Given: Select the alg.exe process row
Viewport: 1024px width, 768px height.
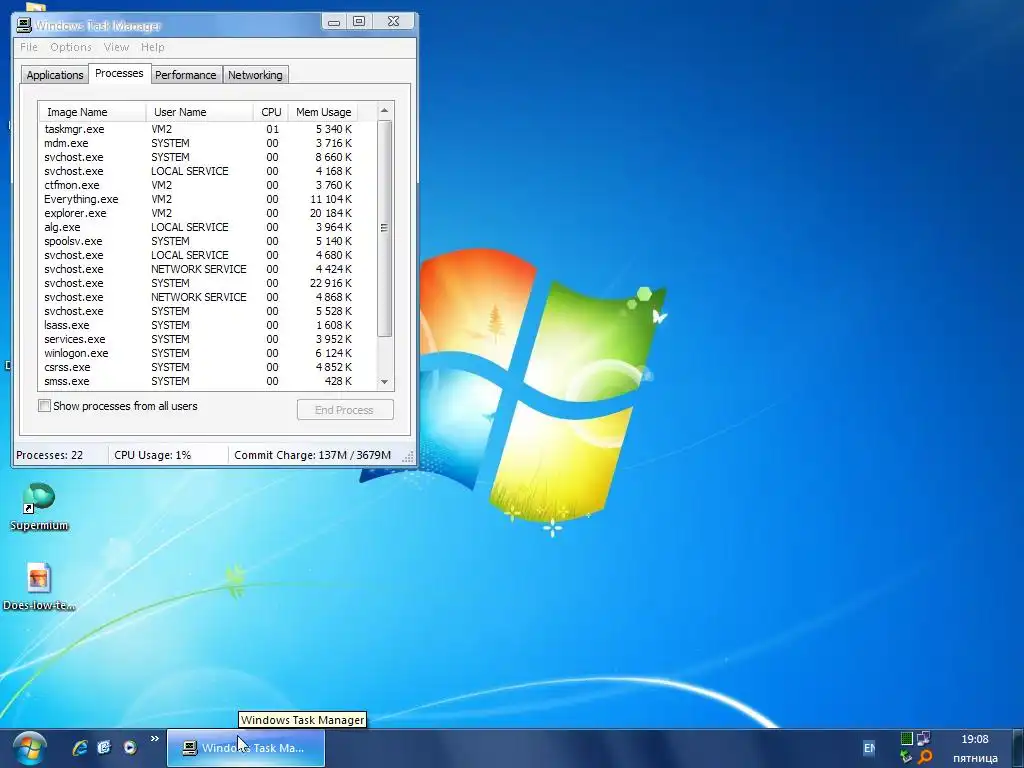Looking at the screenshot, I should (x=198, y=227).
